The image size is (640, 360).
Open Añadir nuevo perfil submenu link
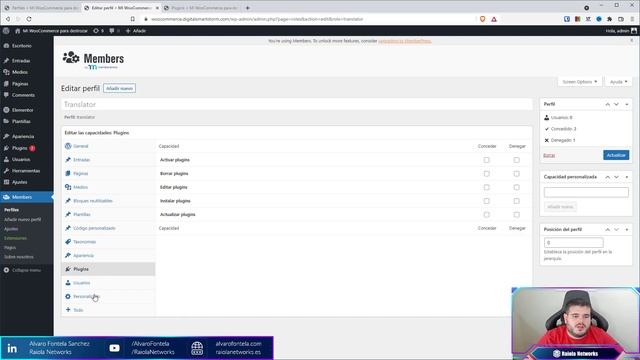22,219
